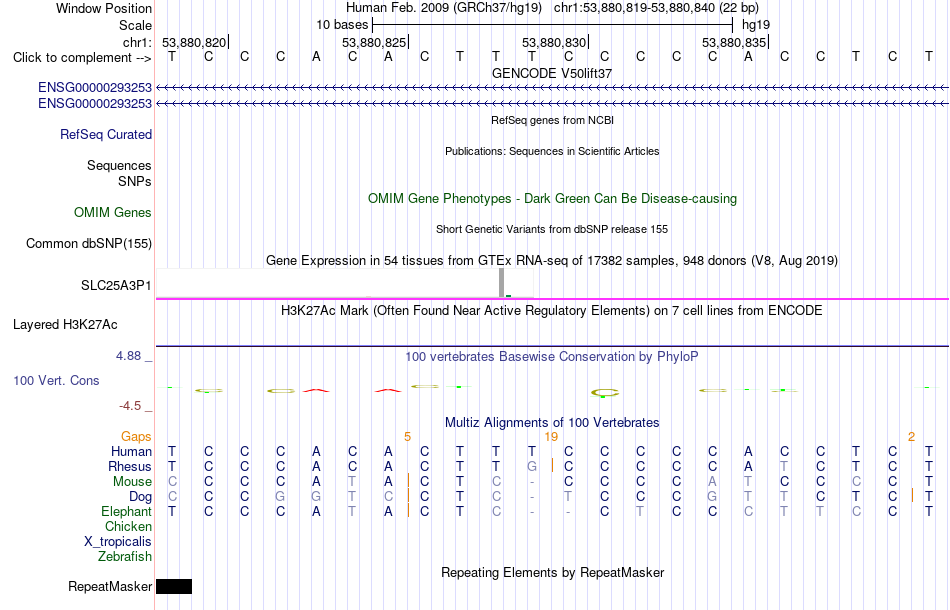Open the RefSeq Curated track label
Viewport: 950px width, 610px height.
[106, 134]
